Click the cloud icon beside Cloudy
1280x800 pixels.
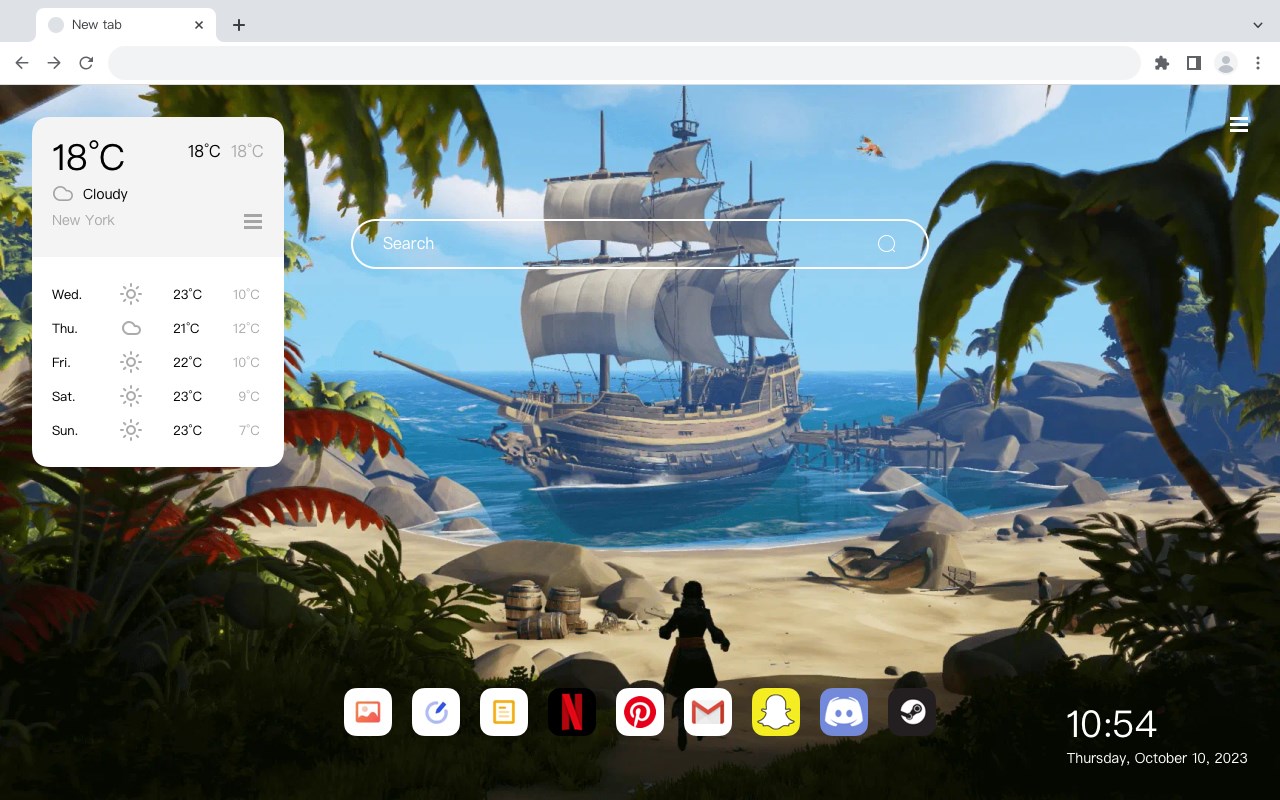tap(63, 194)
